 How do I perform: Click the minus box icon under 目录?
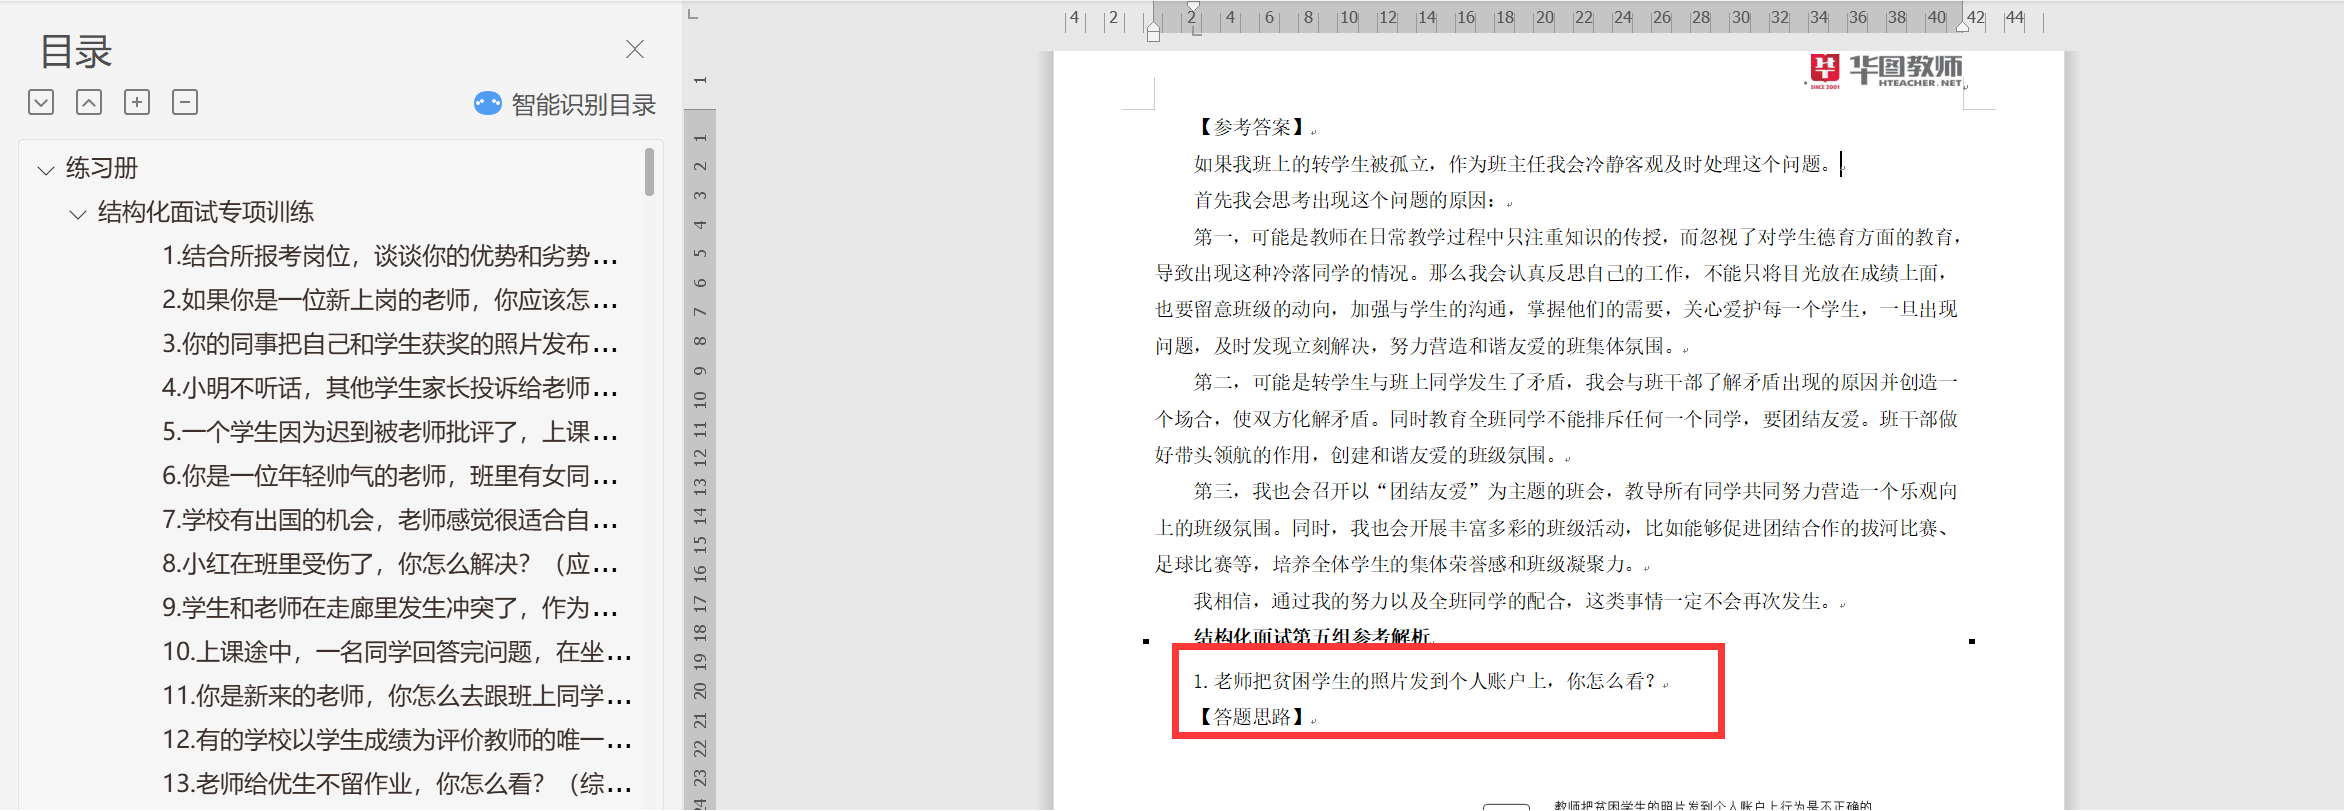pos(185,102)
